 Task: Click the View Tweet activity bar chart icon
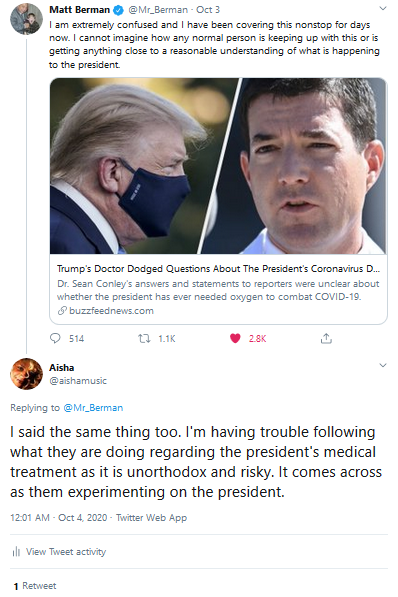(16, 551)
